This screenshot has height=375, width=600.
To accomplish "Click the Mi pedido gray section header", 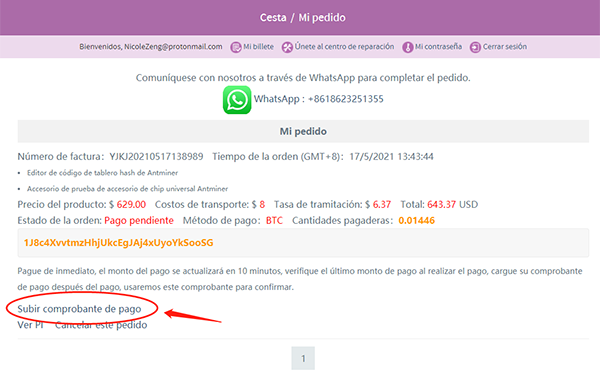I will pos(303,131).
